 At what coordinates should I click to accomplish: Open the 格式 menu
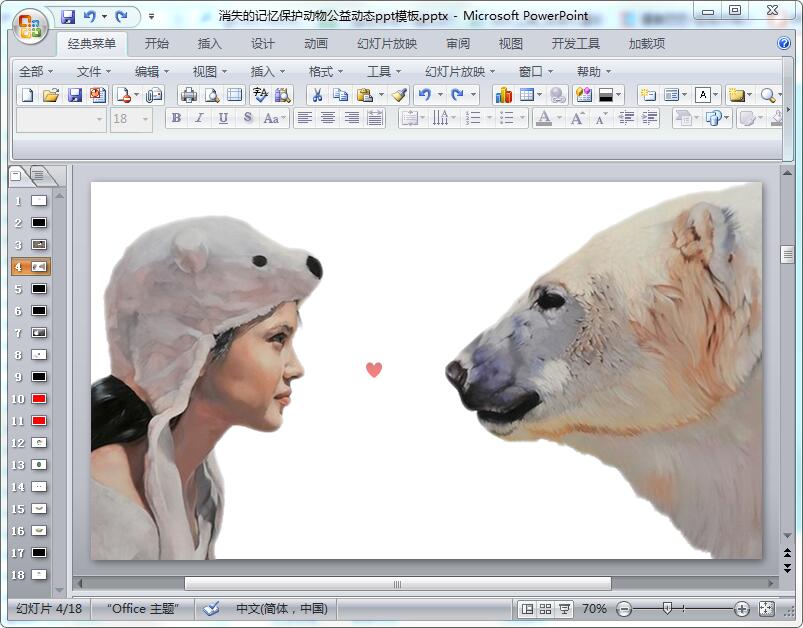(326, 72)
